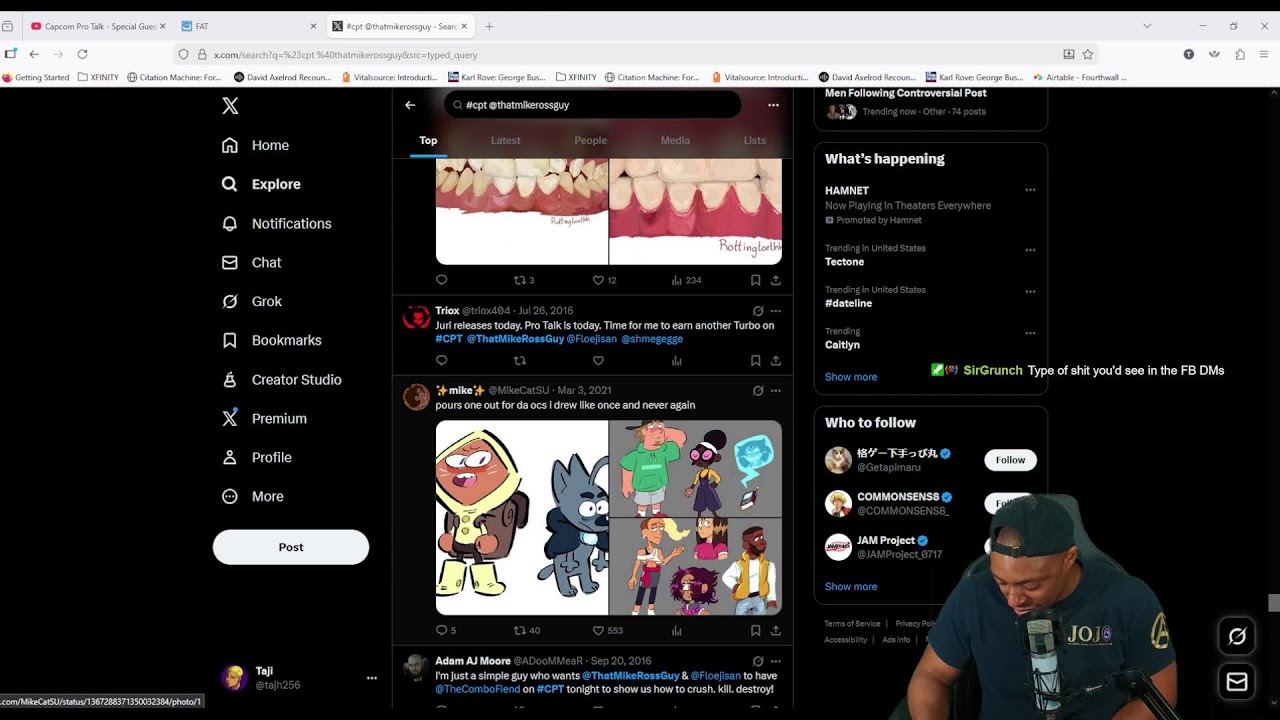This screenshot has height=720, width=1280.
Task: Like Triox's tweet
Action: pos(598,360)
